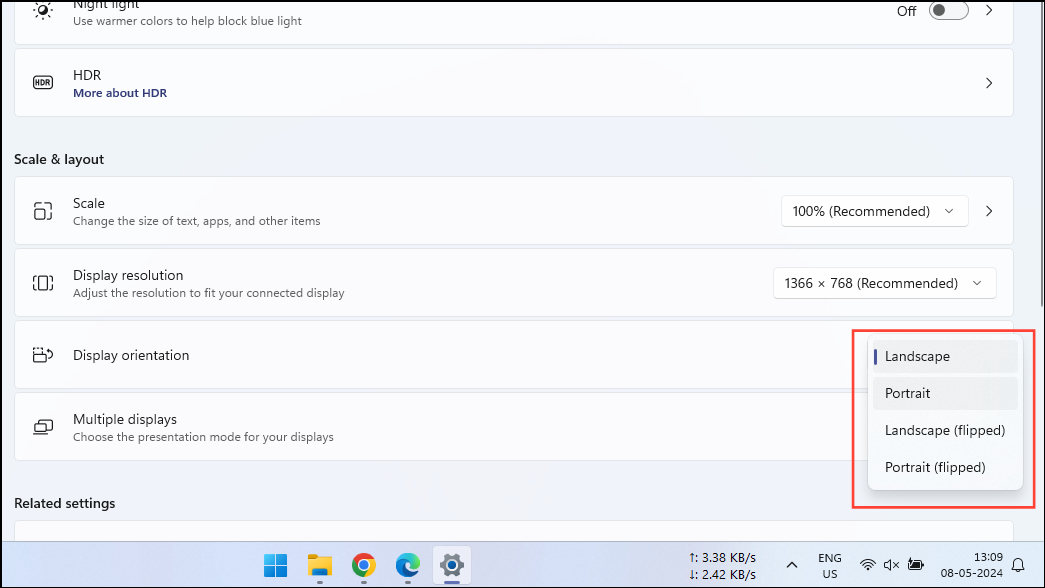Open the More about HDR link
Screen dimensions: 1045x588
120,92
